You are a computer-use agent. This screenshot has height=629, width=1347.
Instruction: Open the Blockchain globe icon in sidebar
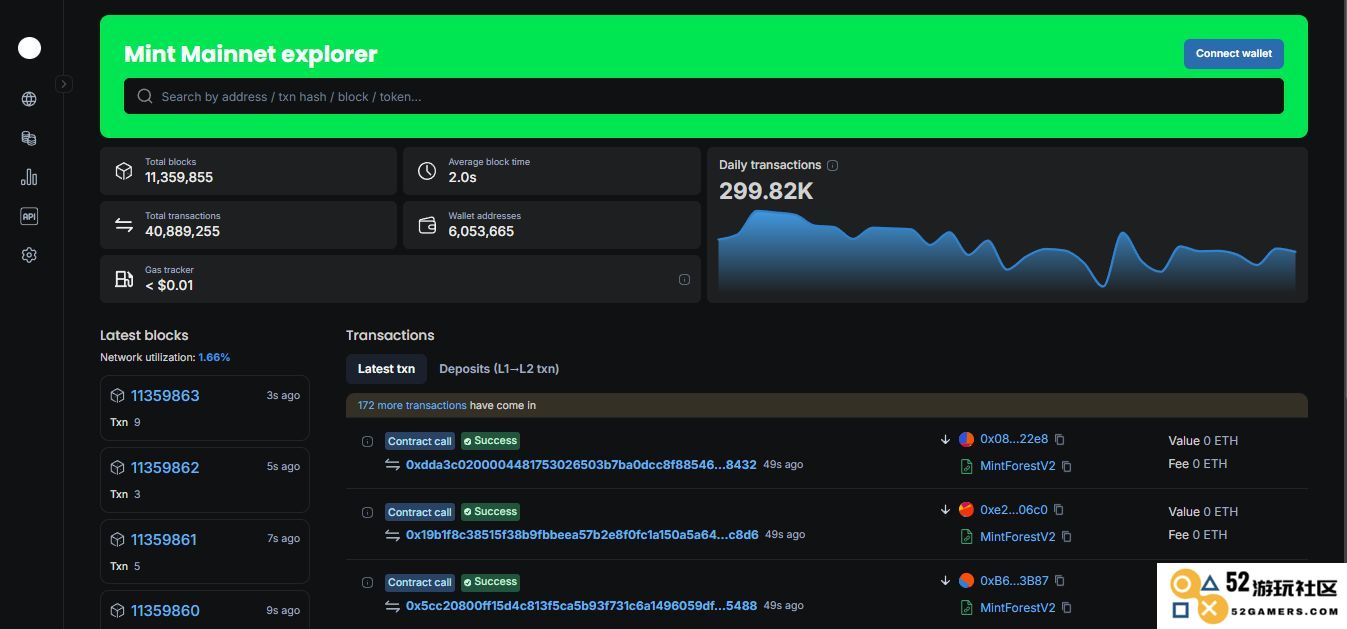pyautogui.click(x=29, y=99)
